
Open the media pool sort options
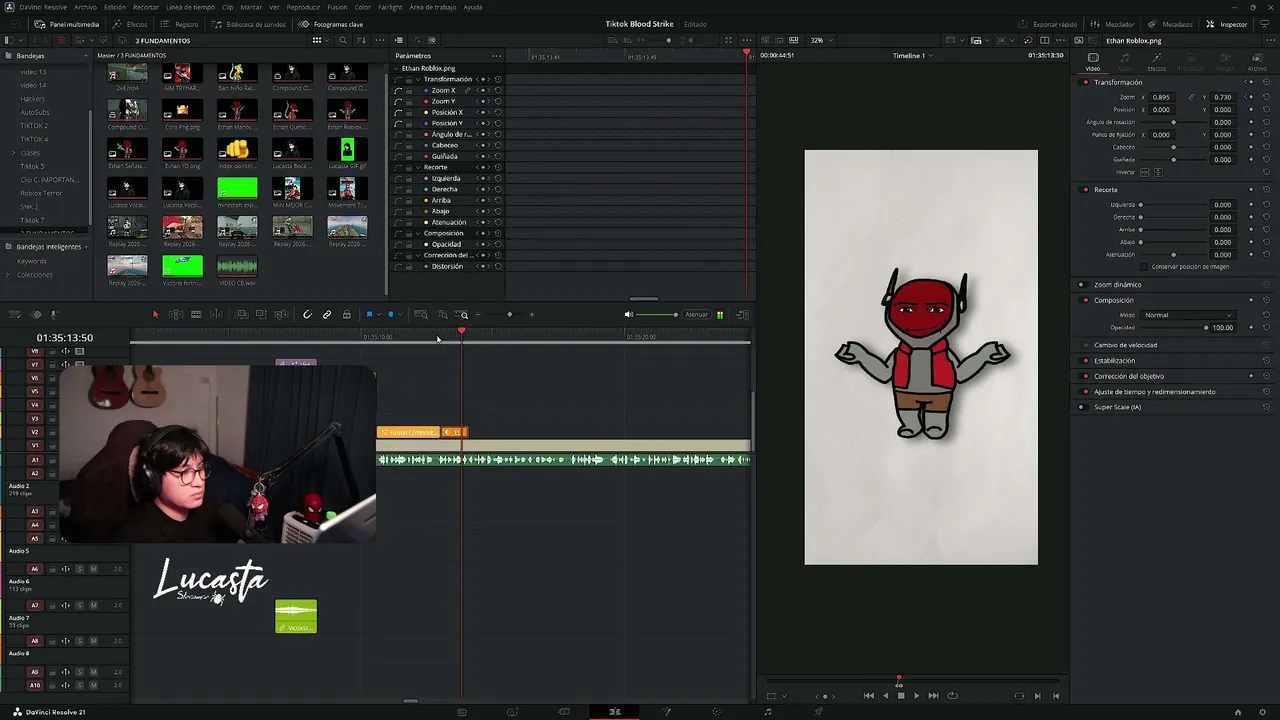pos(361,41)
